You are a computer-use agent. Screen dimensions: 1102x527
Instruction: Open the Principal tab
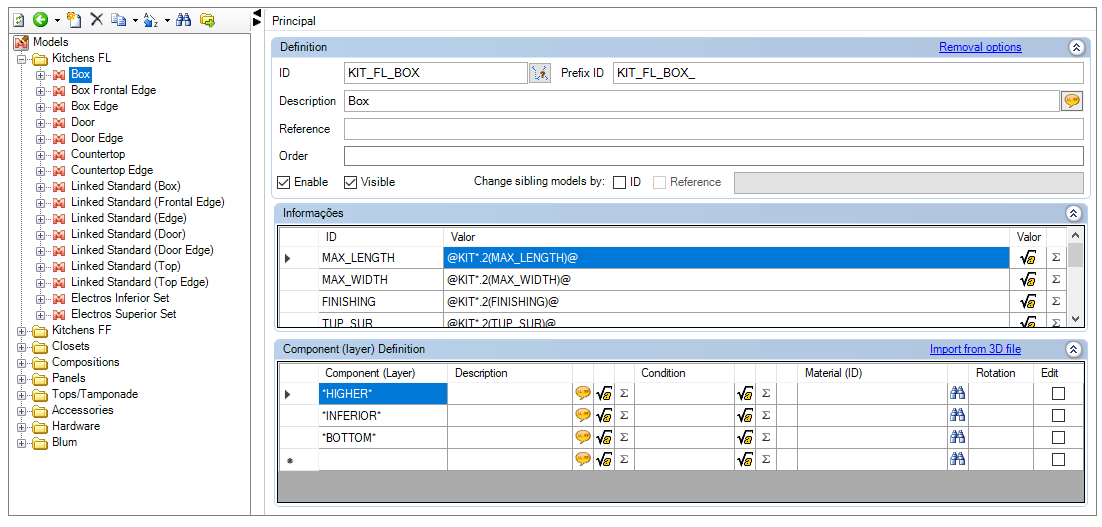(294, 21)
